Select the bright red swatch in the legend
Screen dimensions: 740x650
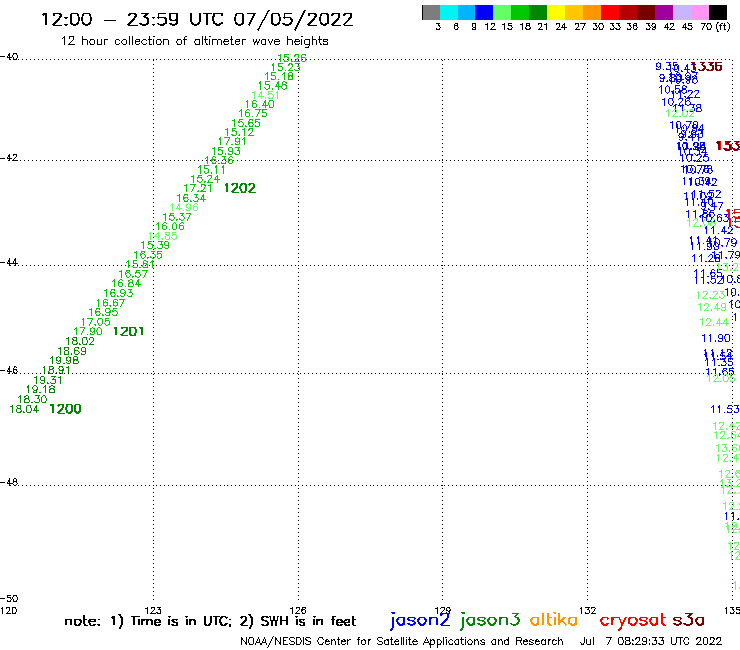click(x=610, y=12)
